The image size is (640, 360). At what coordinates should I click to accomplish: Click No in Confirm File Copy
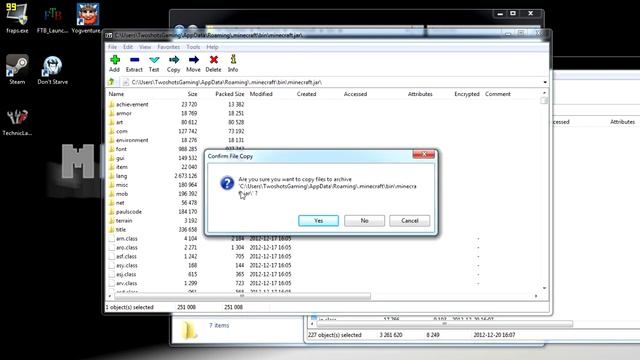[364, 221]
